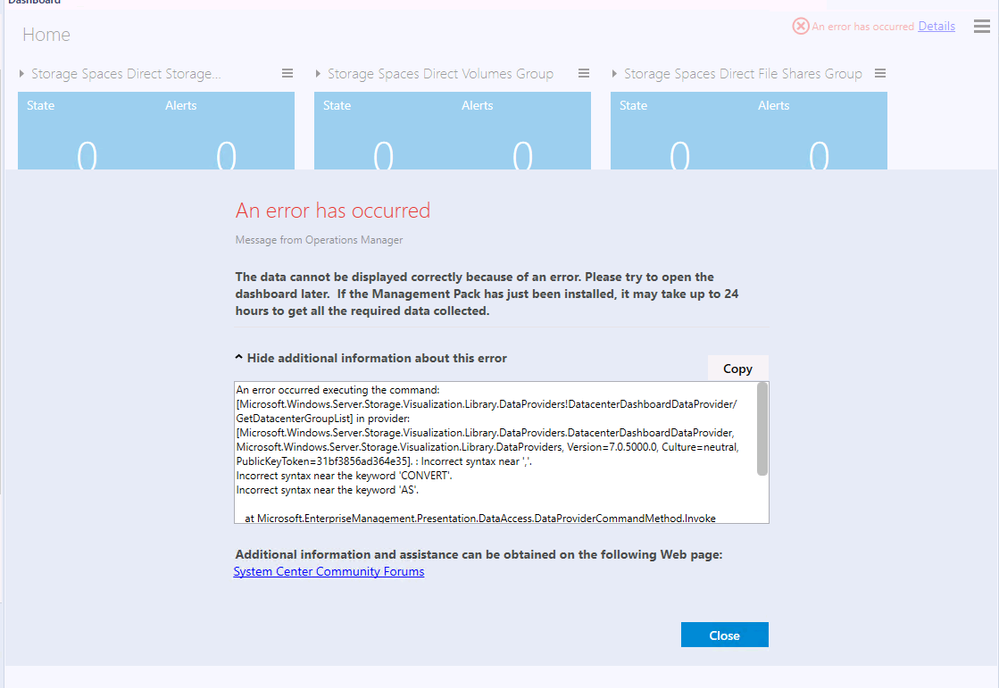The width and height of the screenshot is (999, 688).
Task: Click the 'An error has occurred' status text at top
Action: (863, 27)
